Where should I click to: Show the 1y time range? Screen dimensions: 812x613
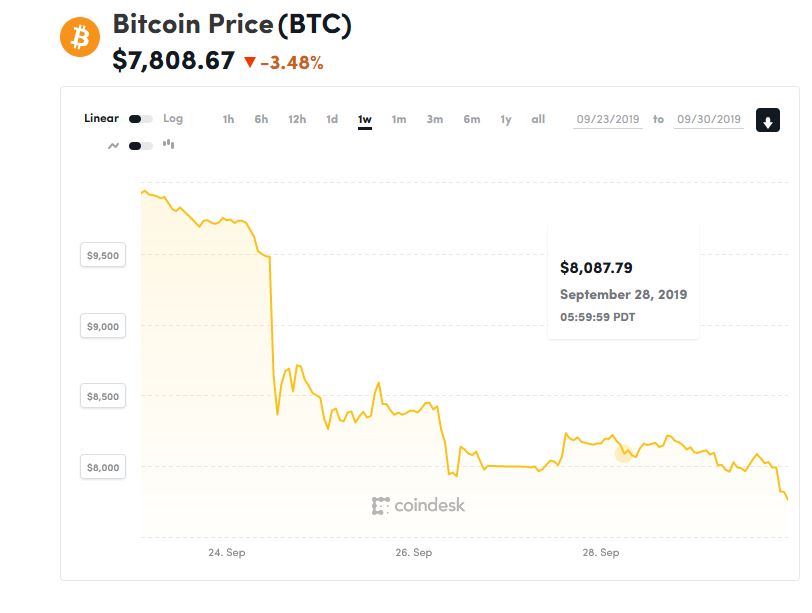pos(506,120)
